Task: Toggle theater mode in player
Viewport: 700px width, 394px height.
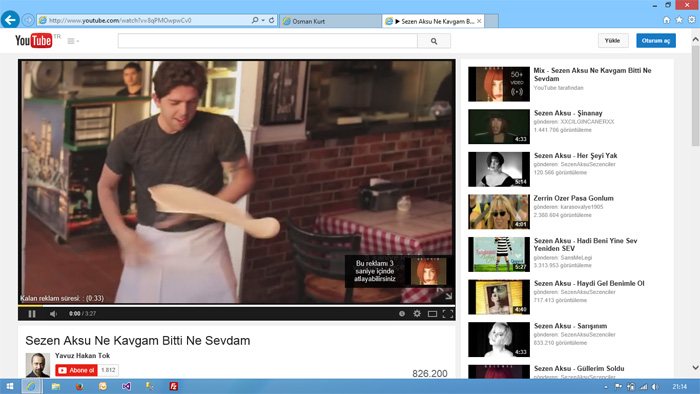Action: tap(432, 314)
